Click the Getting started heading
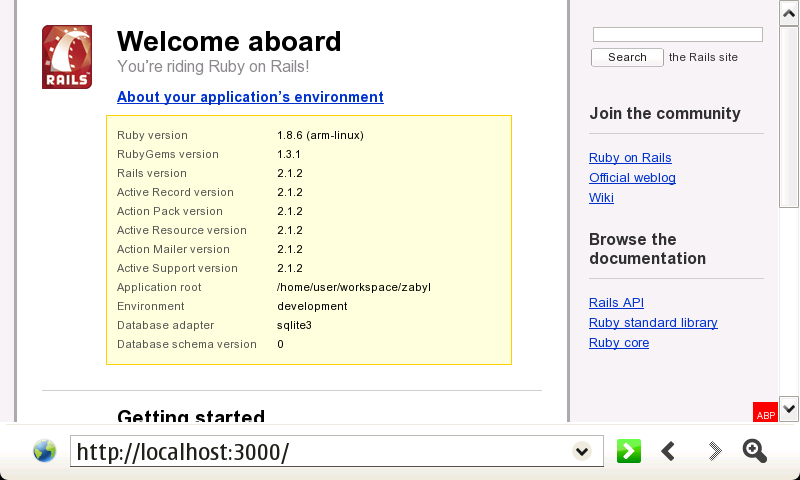800x480 pixels. point(191,415)
